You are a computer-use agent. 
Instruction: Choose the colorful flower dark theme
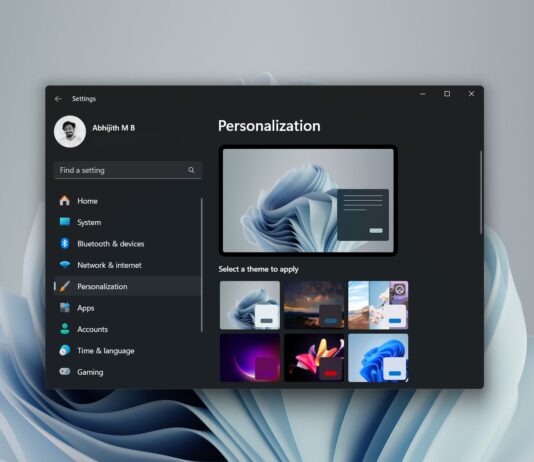click(x=314, y=358)
